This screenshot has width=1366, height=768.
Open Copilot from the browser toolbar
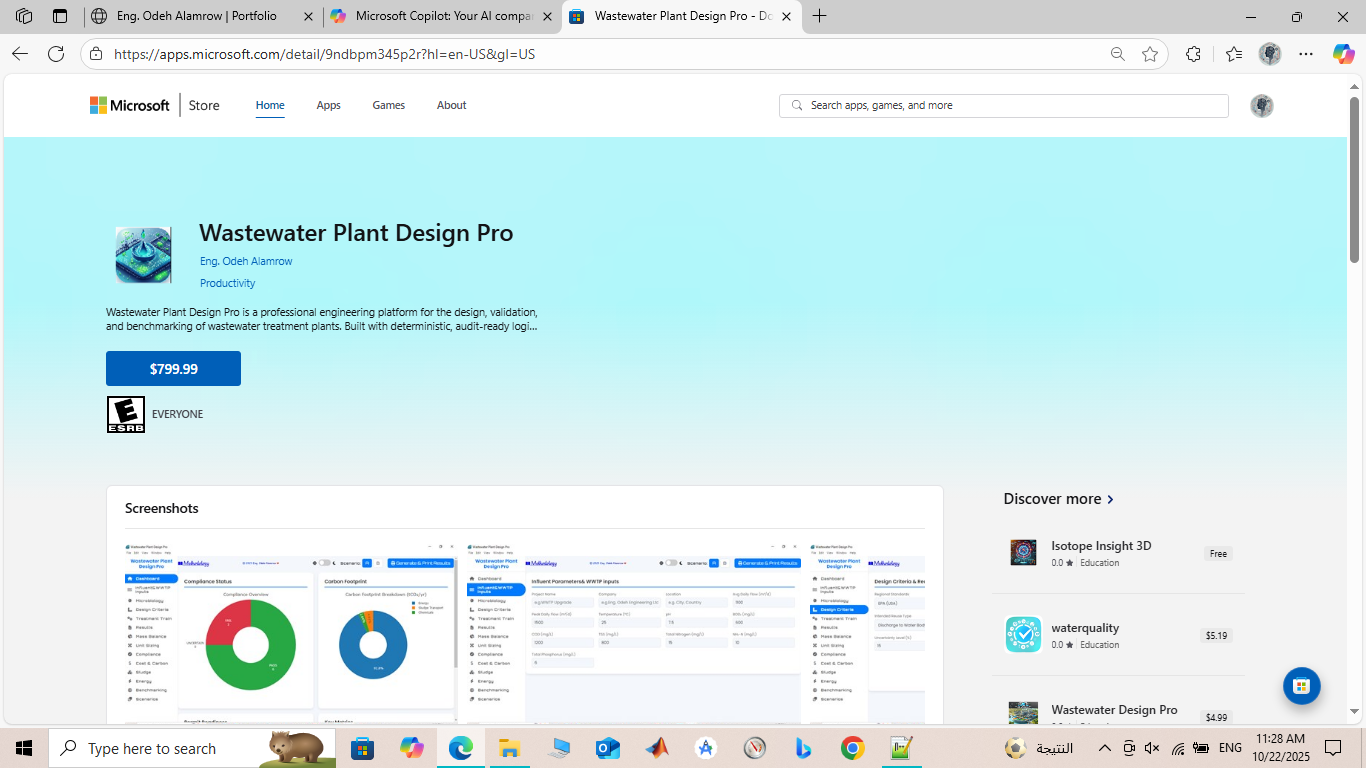tap(1343, 54)
